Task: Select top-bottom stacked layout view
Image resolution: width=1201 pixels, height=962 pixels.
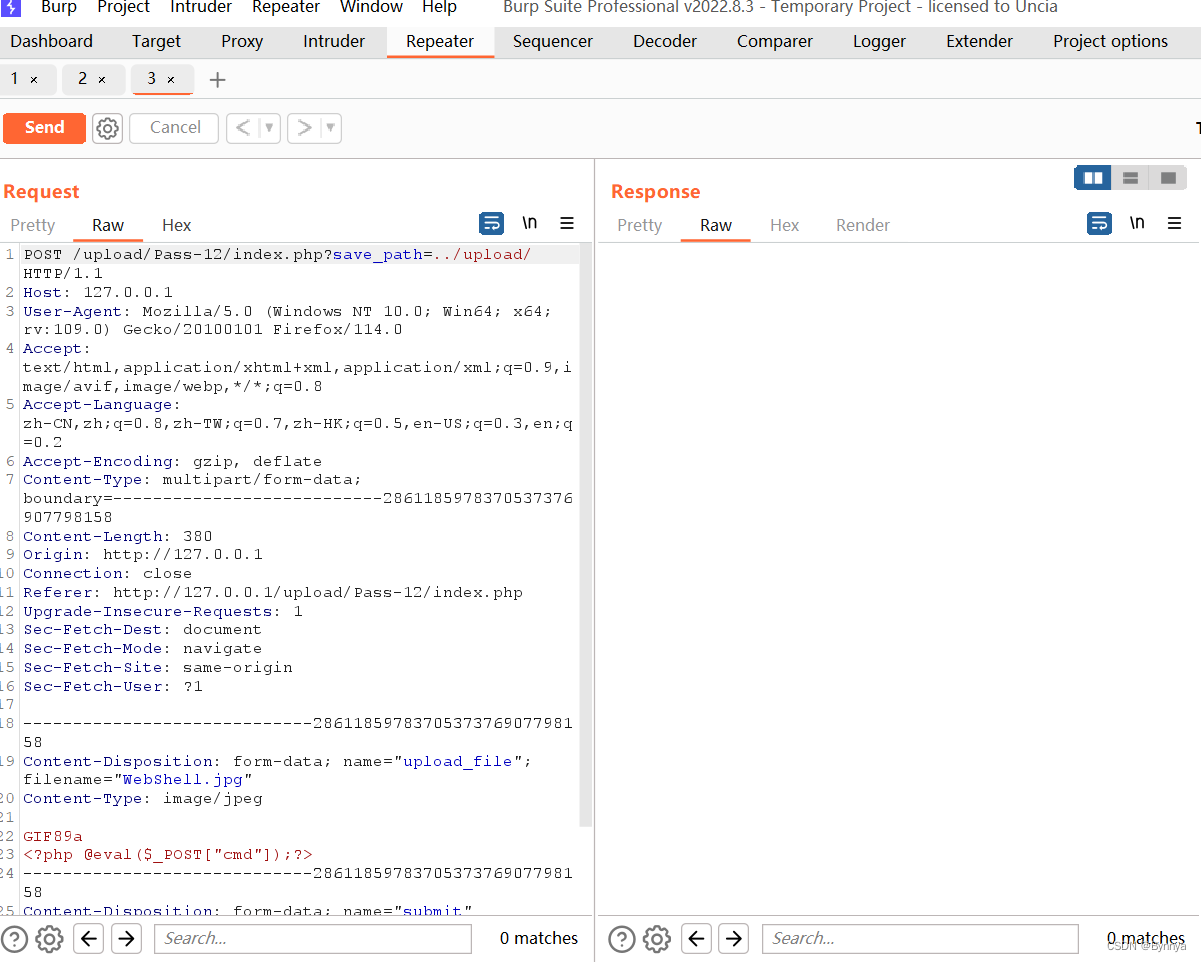Action: click(1131, 178)
